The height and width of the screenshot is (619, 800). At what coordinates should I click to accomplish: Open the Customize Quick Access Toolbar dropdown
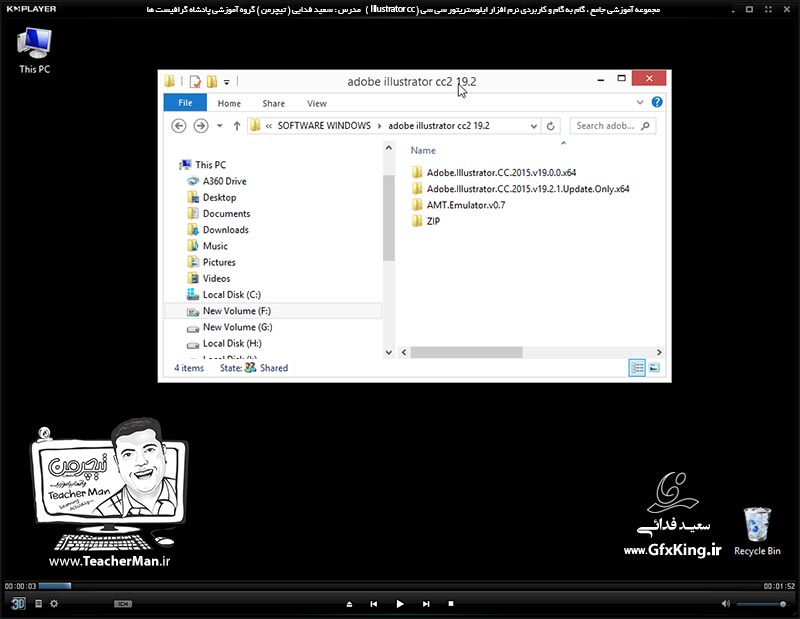click(x=227, y=82)
